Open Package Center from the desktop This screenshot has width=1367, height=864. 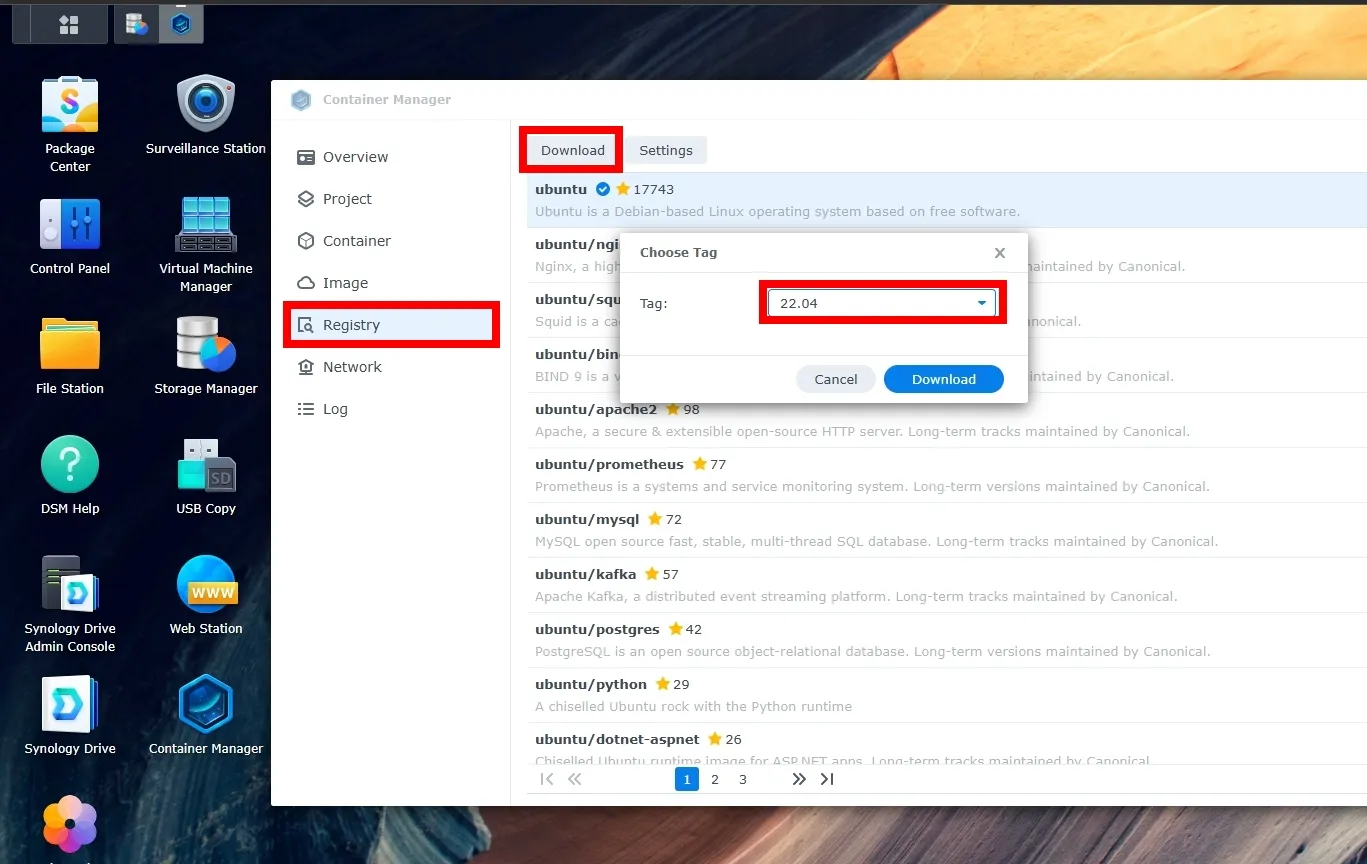(x=69, y=103)
